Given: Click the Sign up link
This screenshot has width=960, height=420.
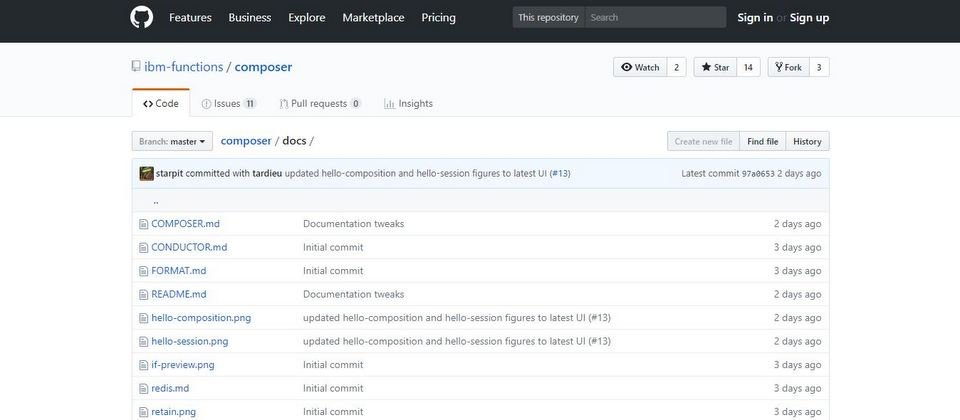Looking at the screenshot, I should coord(809,18).
